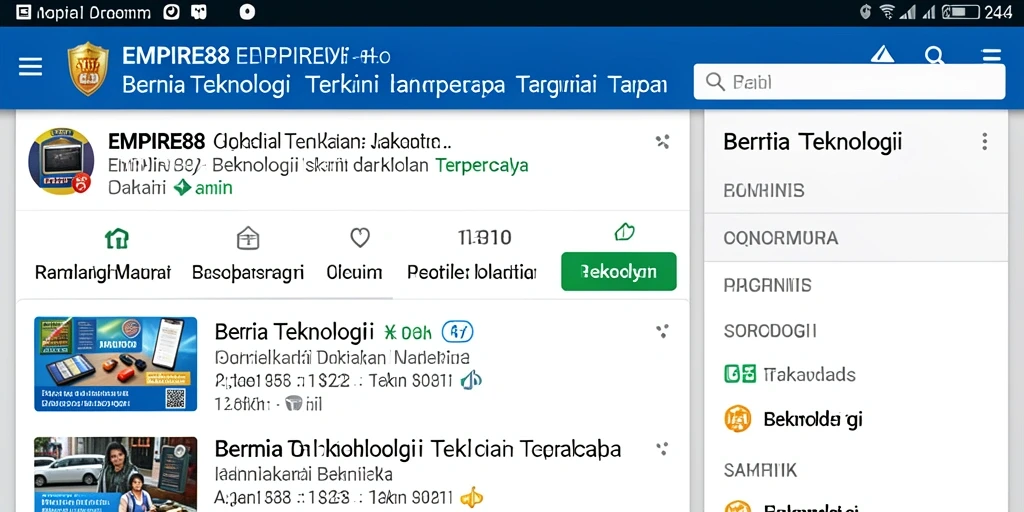Open the hamburger menu in blue header
The image size is (1024, 512).
pos(30,66)
